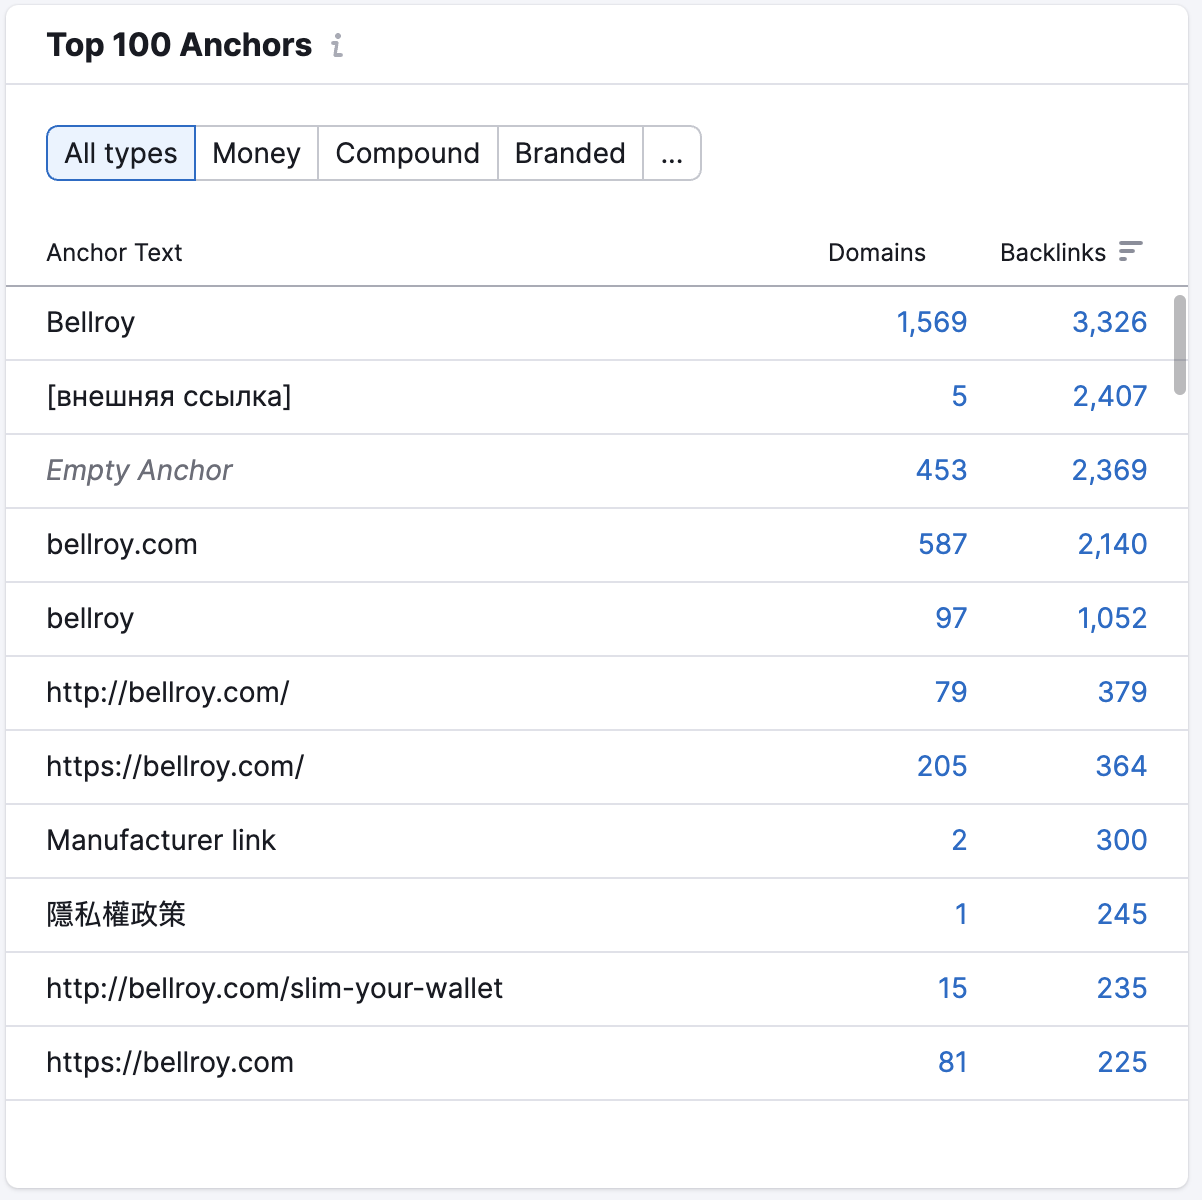Sort table by Backlinks column header

click(x=1052, y=252)
